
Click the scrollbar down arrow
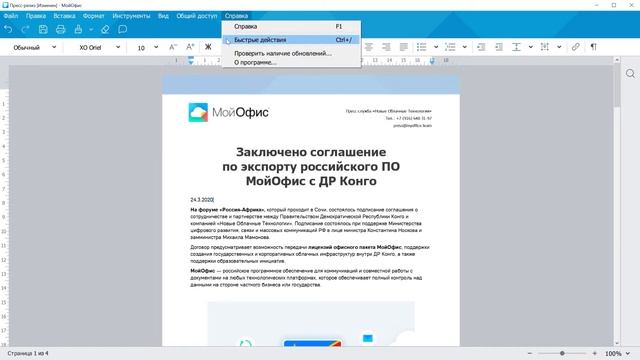point(617,343)
